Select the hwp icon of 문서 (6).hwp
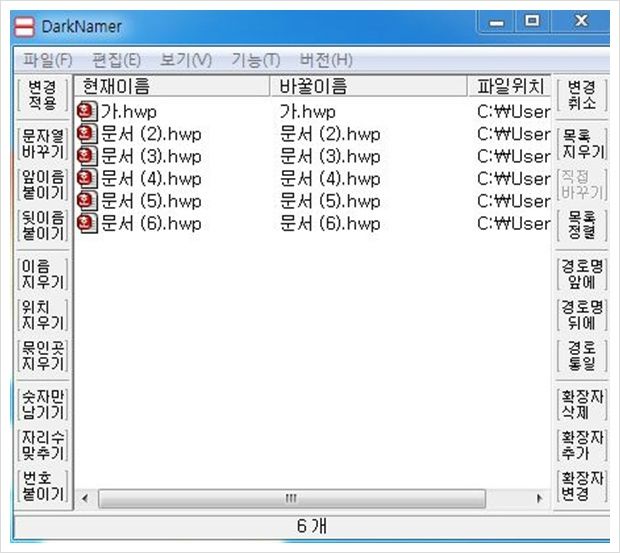 pyautogui.click(x=87, y=223)
